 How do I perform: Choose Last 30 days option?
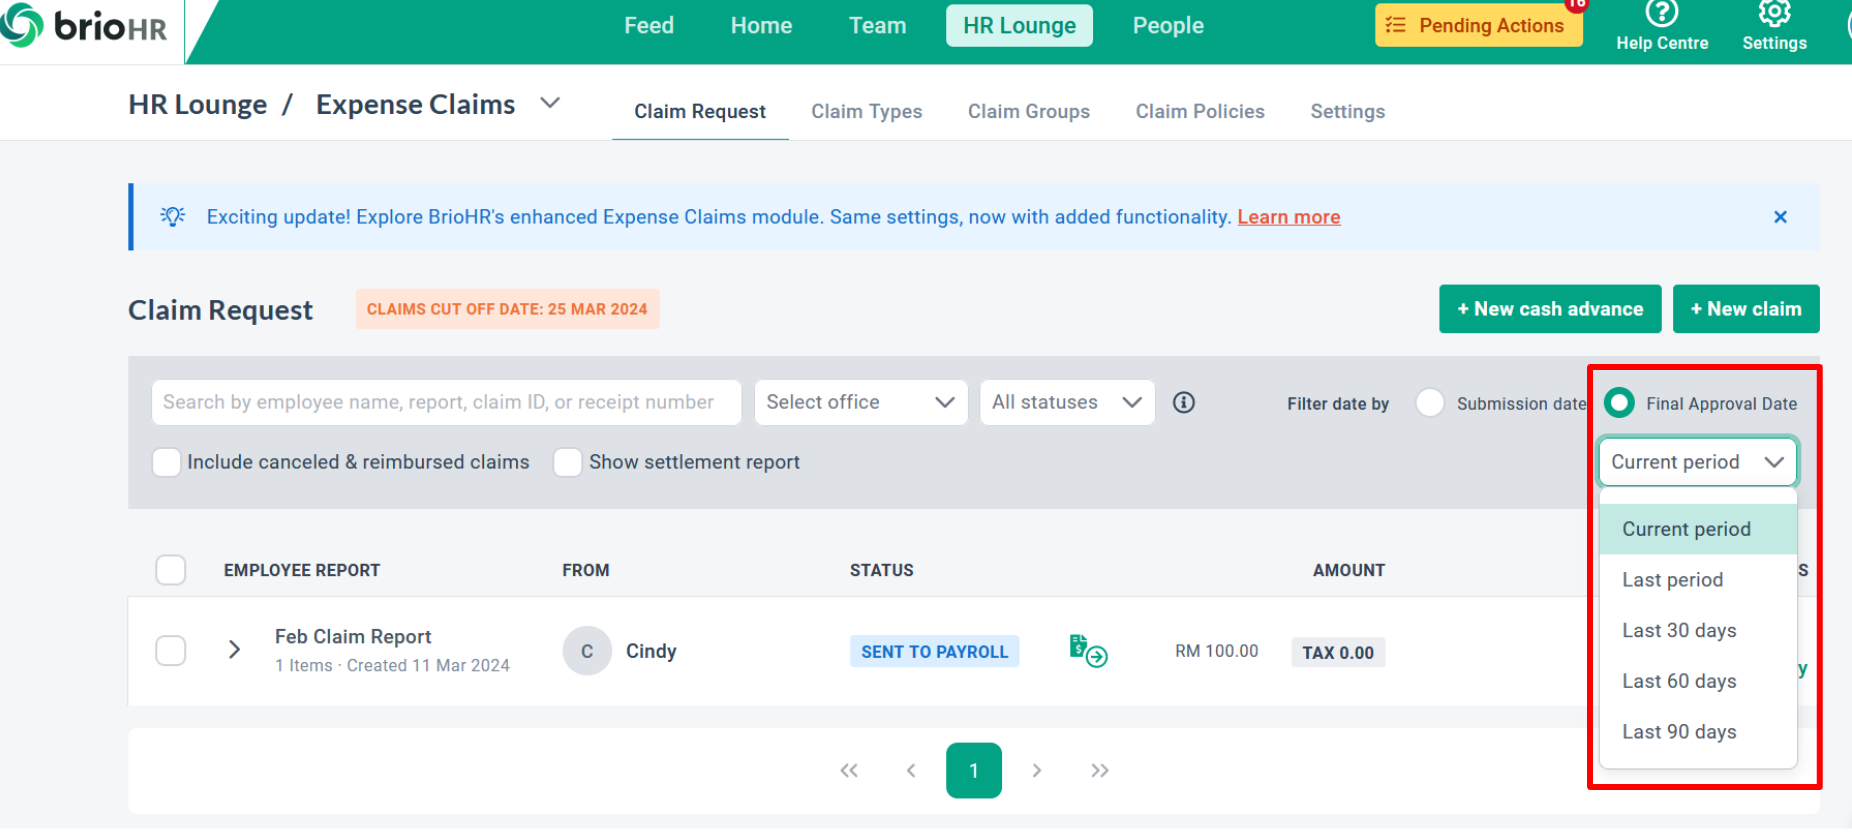tap(1698, 631)
